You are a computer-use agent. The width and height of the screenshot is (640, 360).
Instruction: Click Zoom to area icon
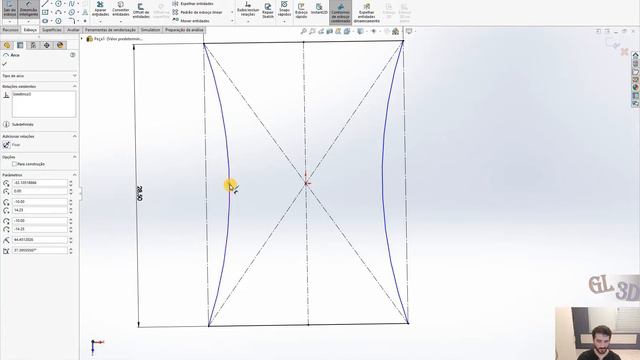point(312,31)
